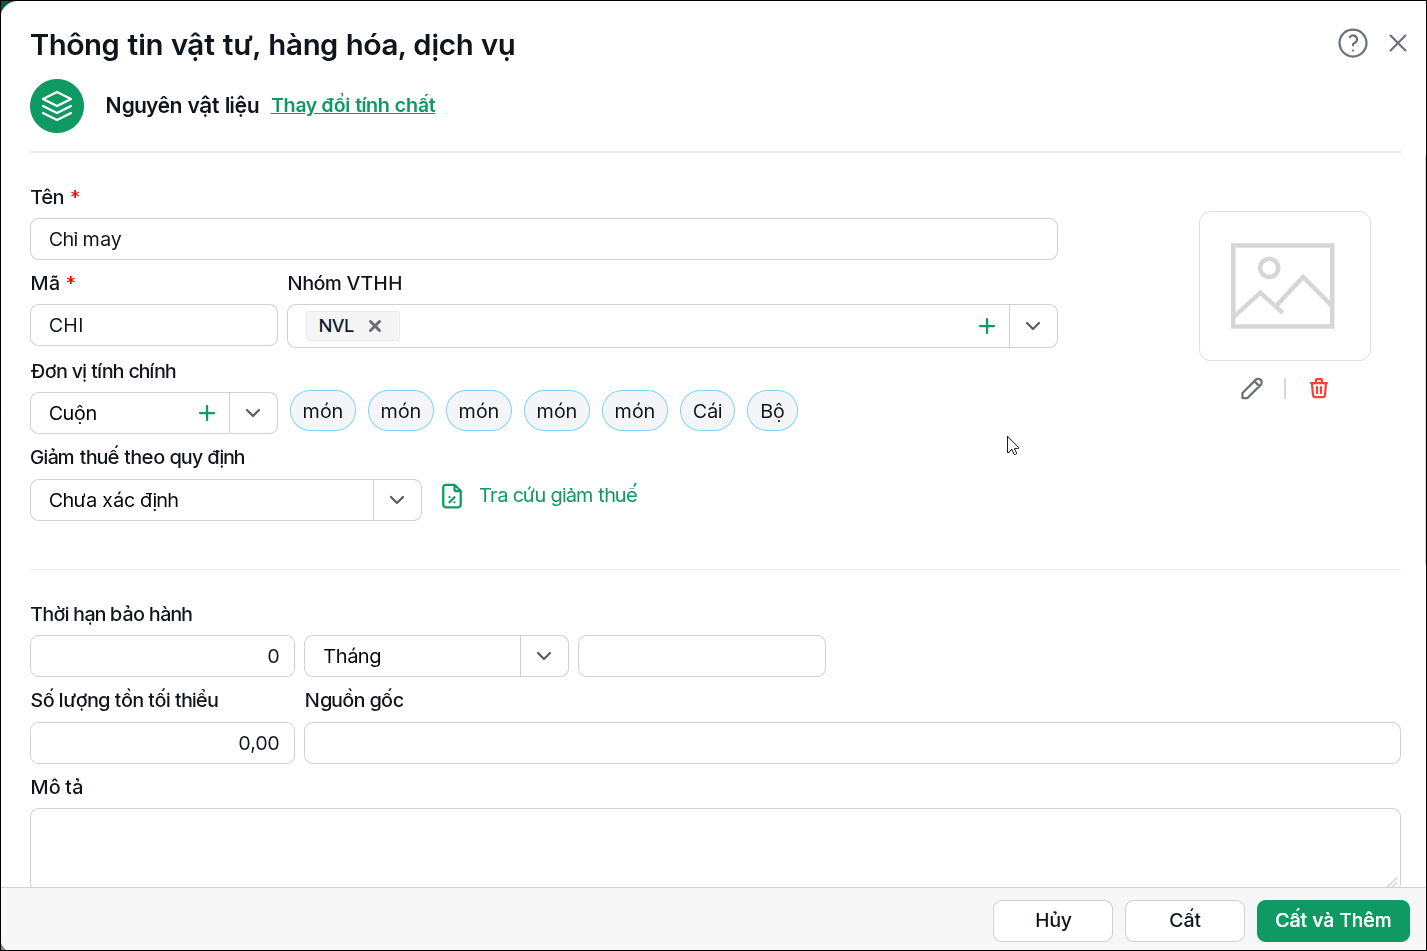Focus the Tên field containing Chỉ may
This screenshot has height=951, width=1427.
click(x=544, y=239)
